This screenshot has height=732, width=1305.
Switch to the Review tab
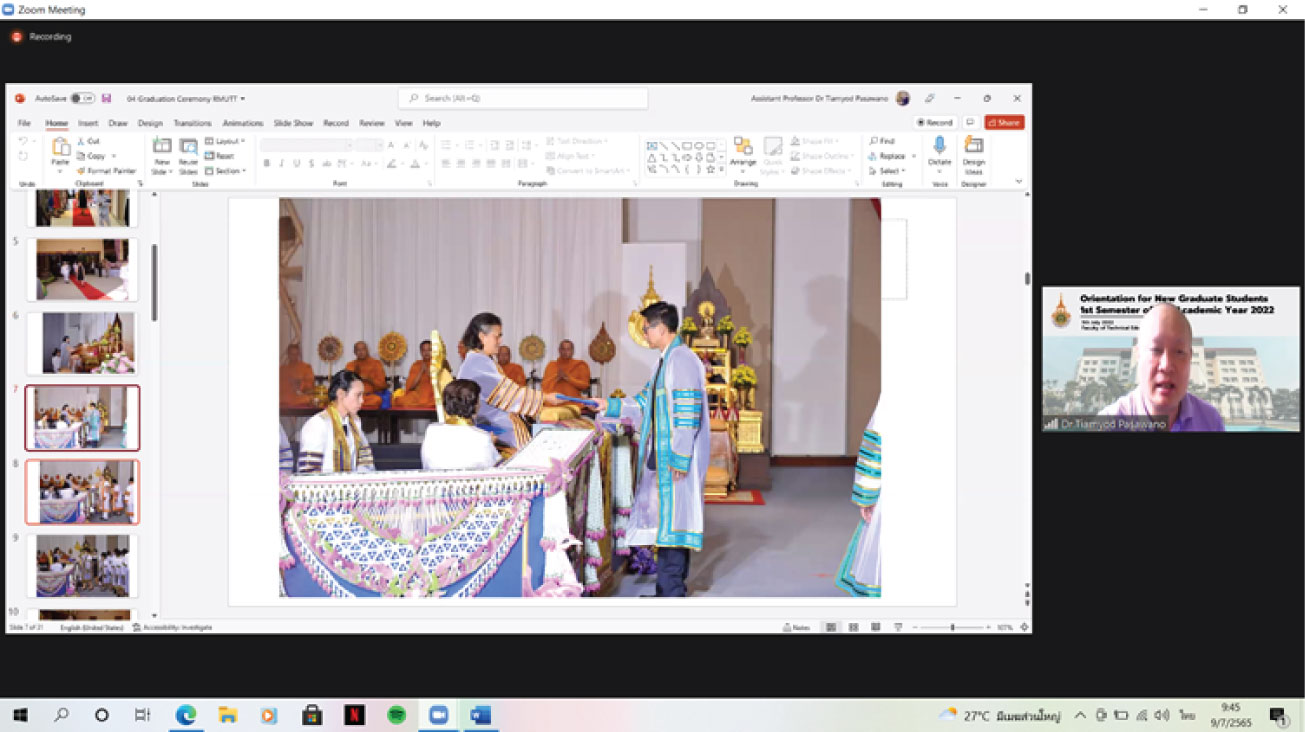click(372, 123)
